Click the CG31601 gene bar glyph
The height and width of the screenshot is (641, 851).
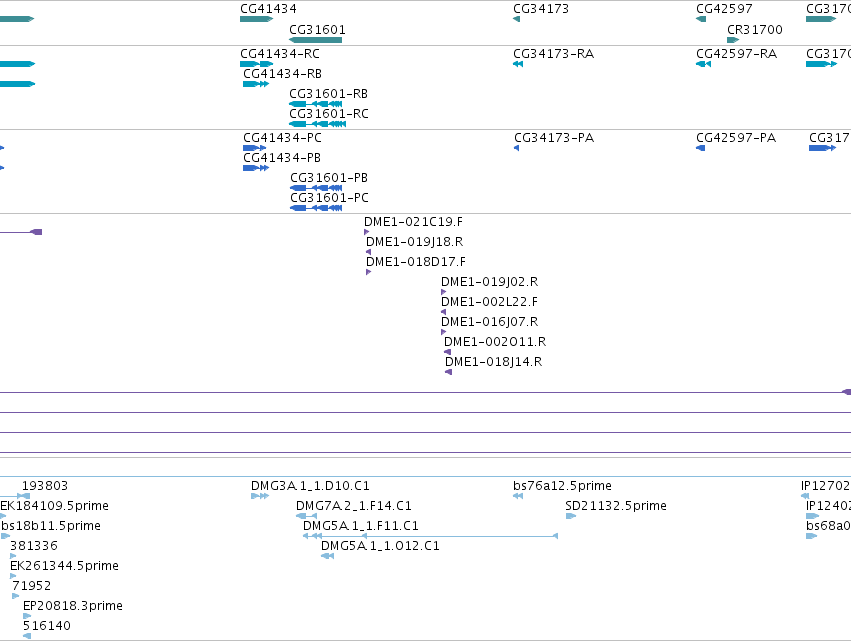315,40
